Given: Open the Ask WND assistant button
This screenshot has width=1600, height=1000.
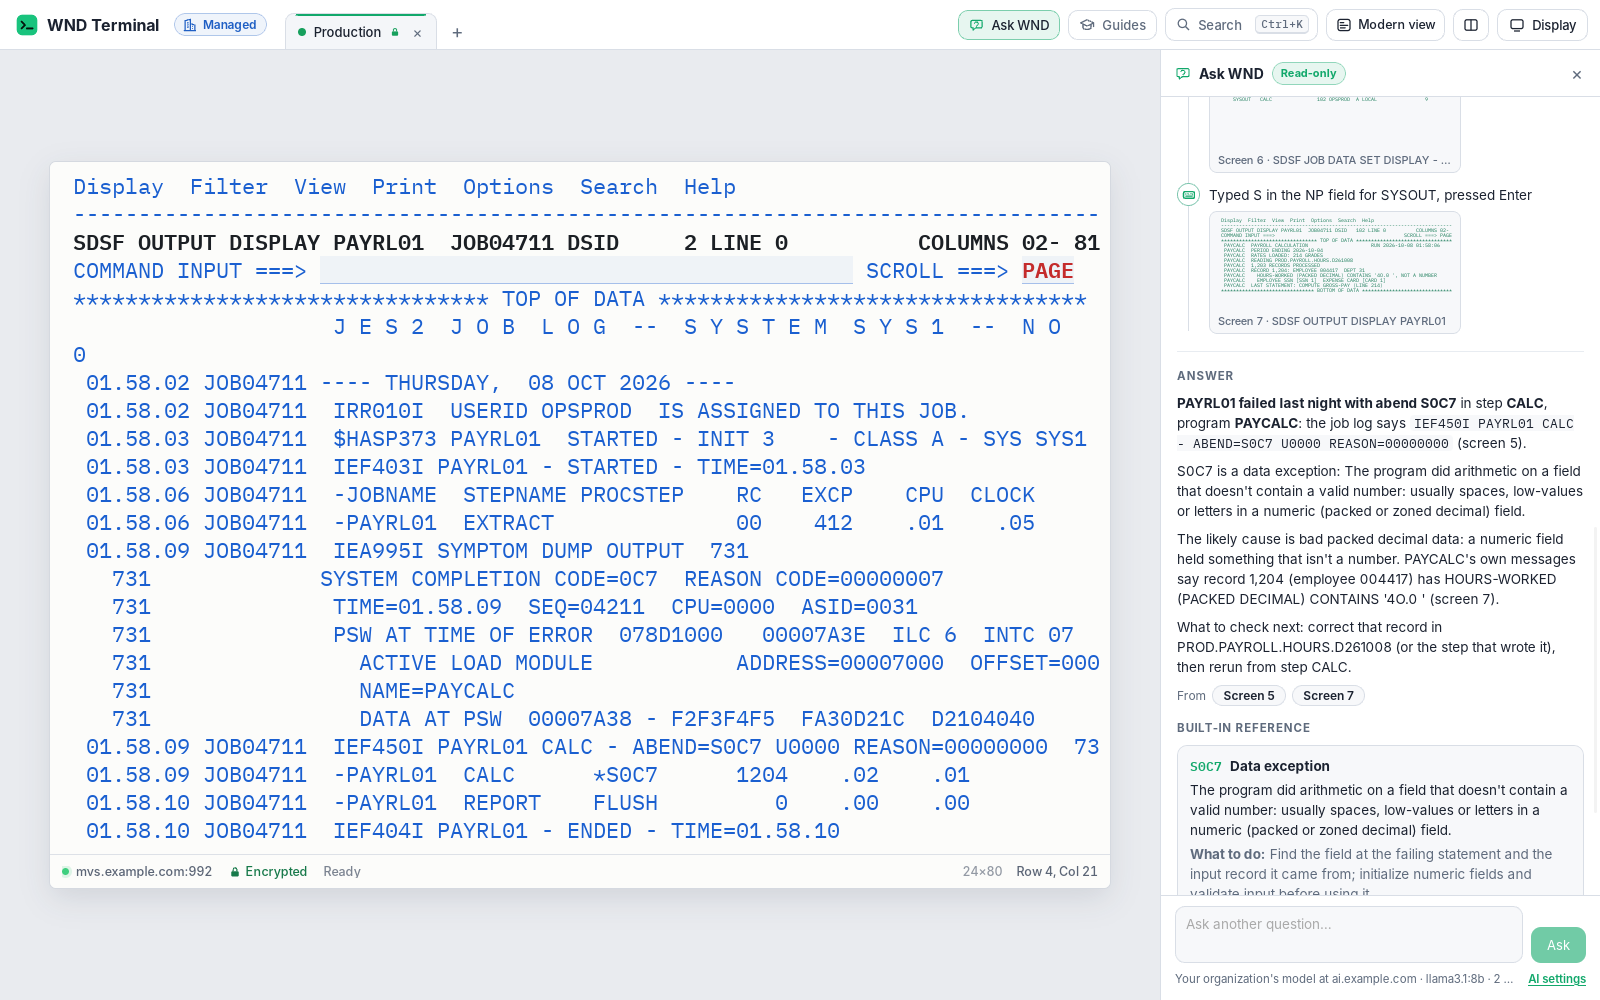Looking at the screenshot, I should (1009, 25).
